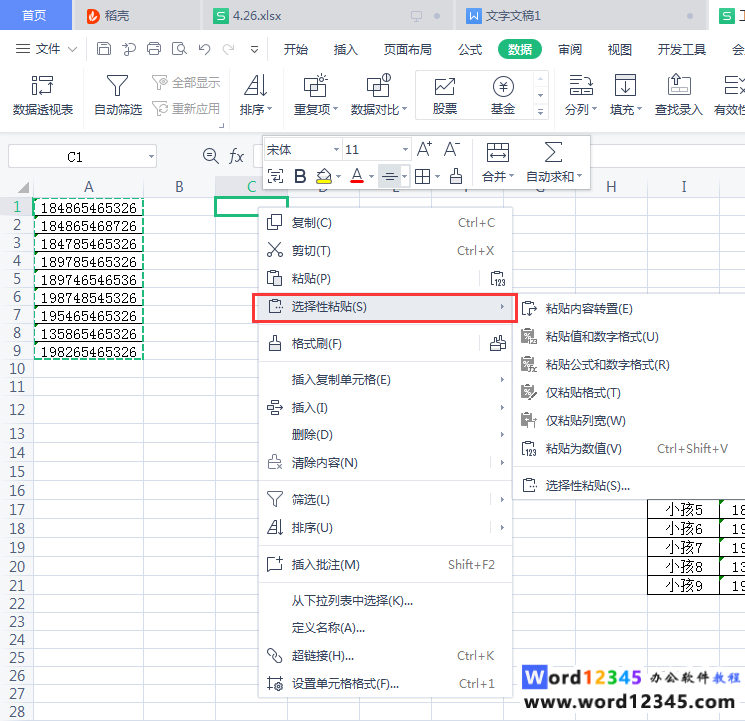Select row 10 header

click(17, 369)
